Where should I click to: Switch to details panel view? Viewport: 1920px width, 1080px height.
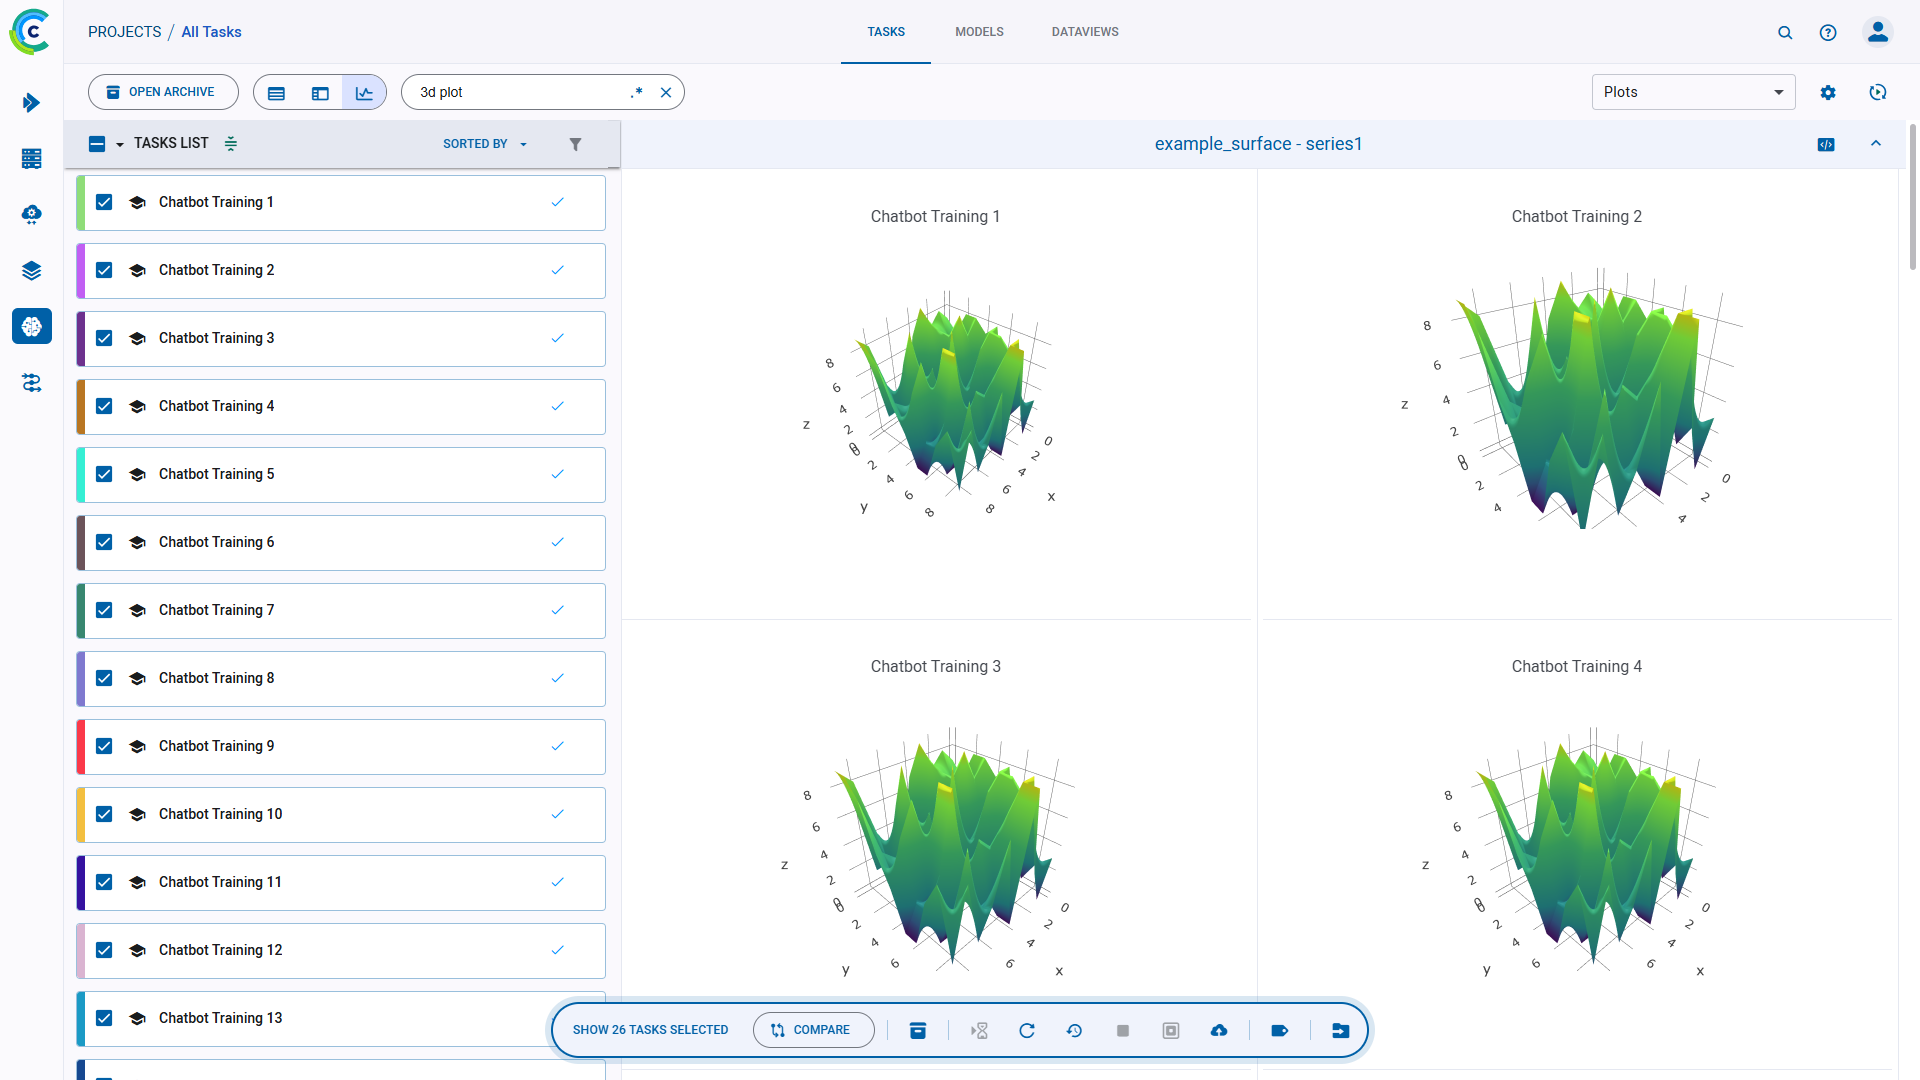pyautogui.click(x=320, y=93)
